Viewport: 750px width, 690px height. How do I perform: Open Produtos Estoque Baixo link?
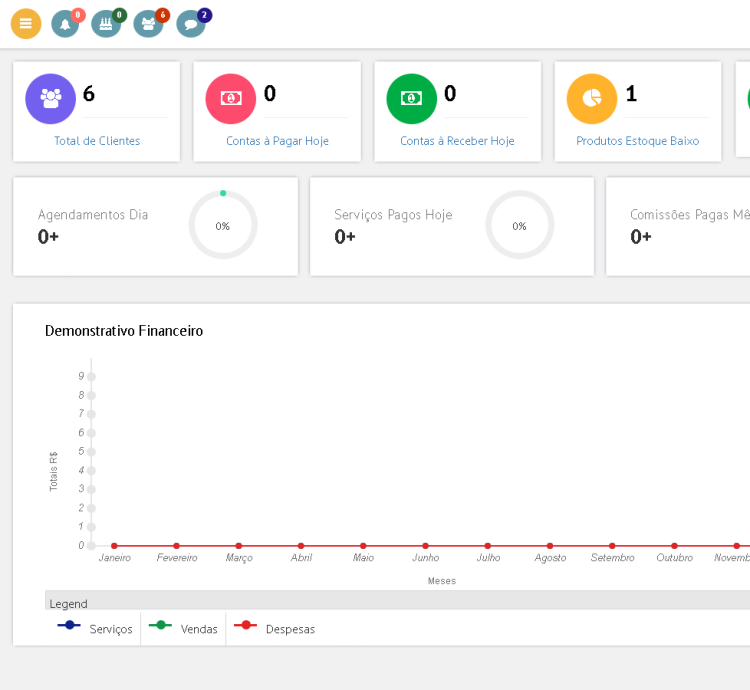coord(637,141)
